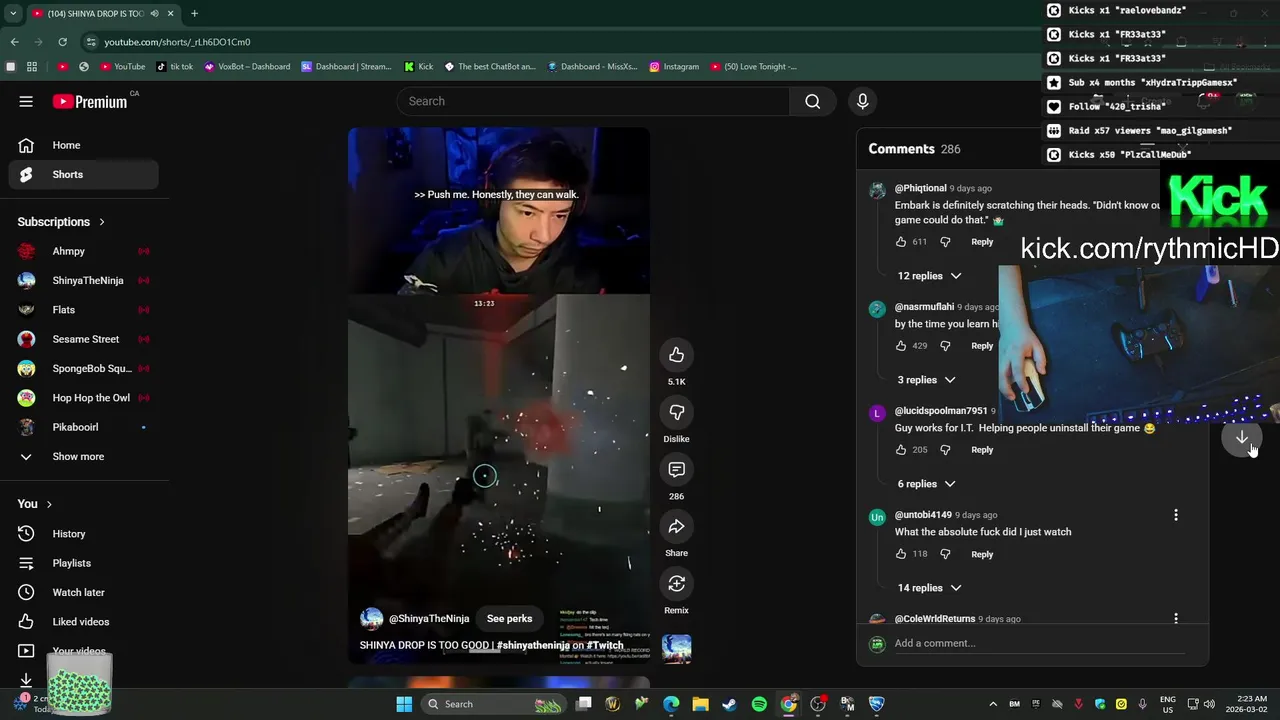Open the Windows Start menu
This screenshot has height=720, width=1280.
coord(404,704)
